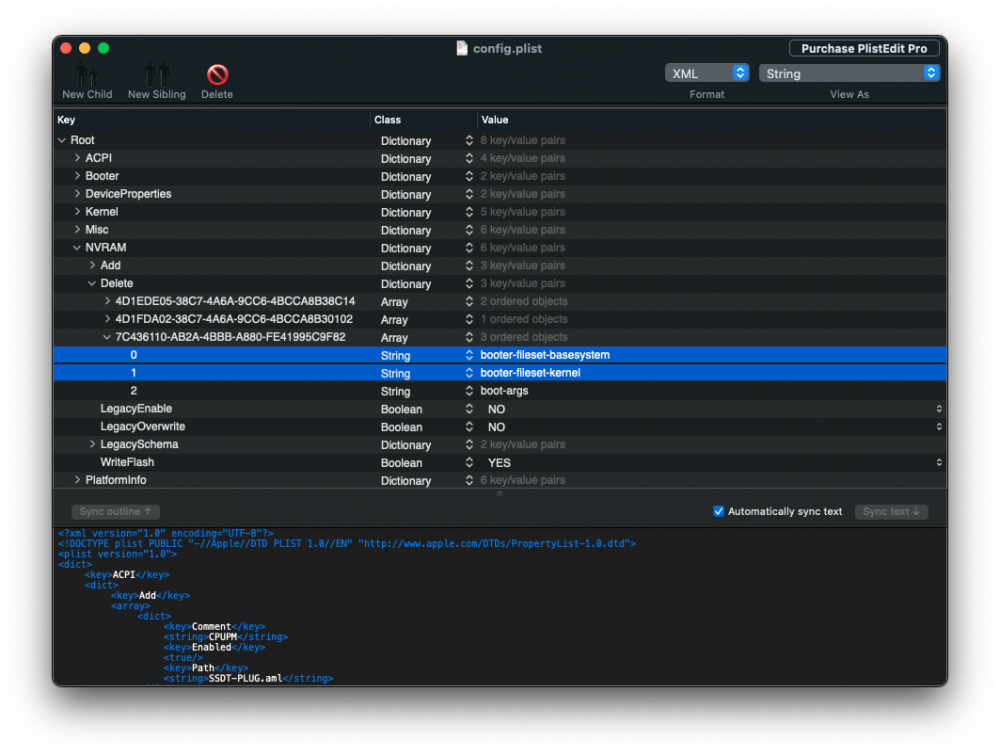Click the config.plist document icon in title bar
This screenshot has height=756, width=1000.
coord(462,48)
